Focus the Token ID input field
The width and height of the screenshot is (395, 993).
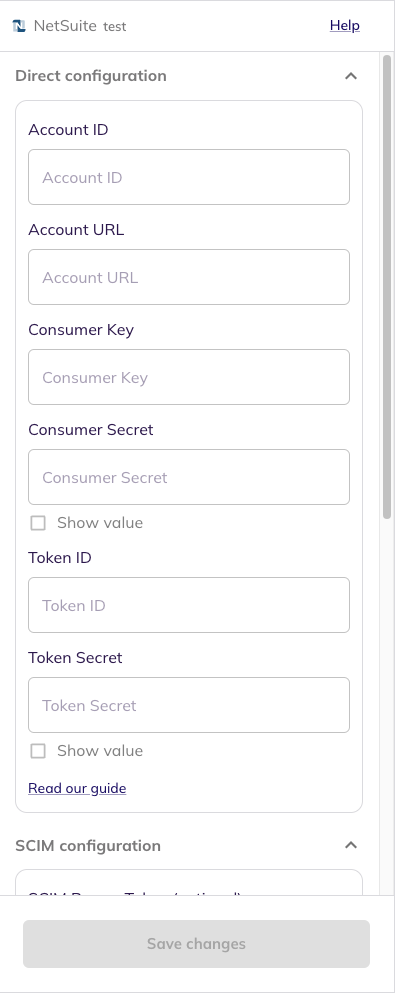point(189,605)
